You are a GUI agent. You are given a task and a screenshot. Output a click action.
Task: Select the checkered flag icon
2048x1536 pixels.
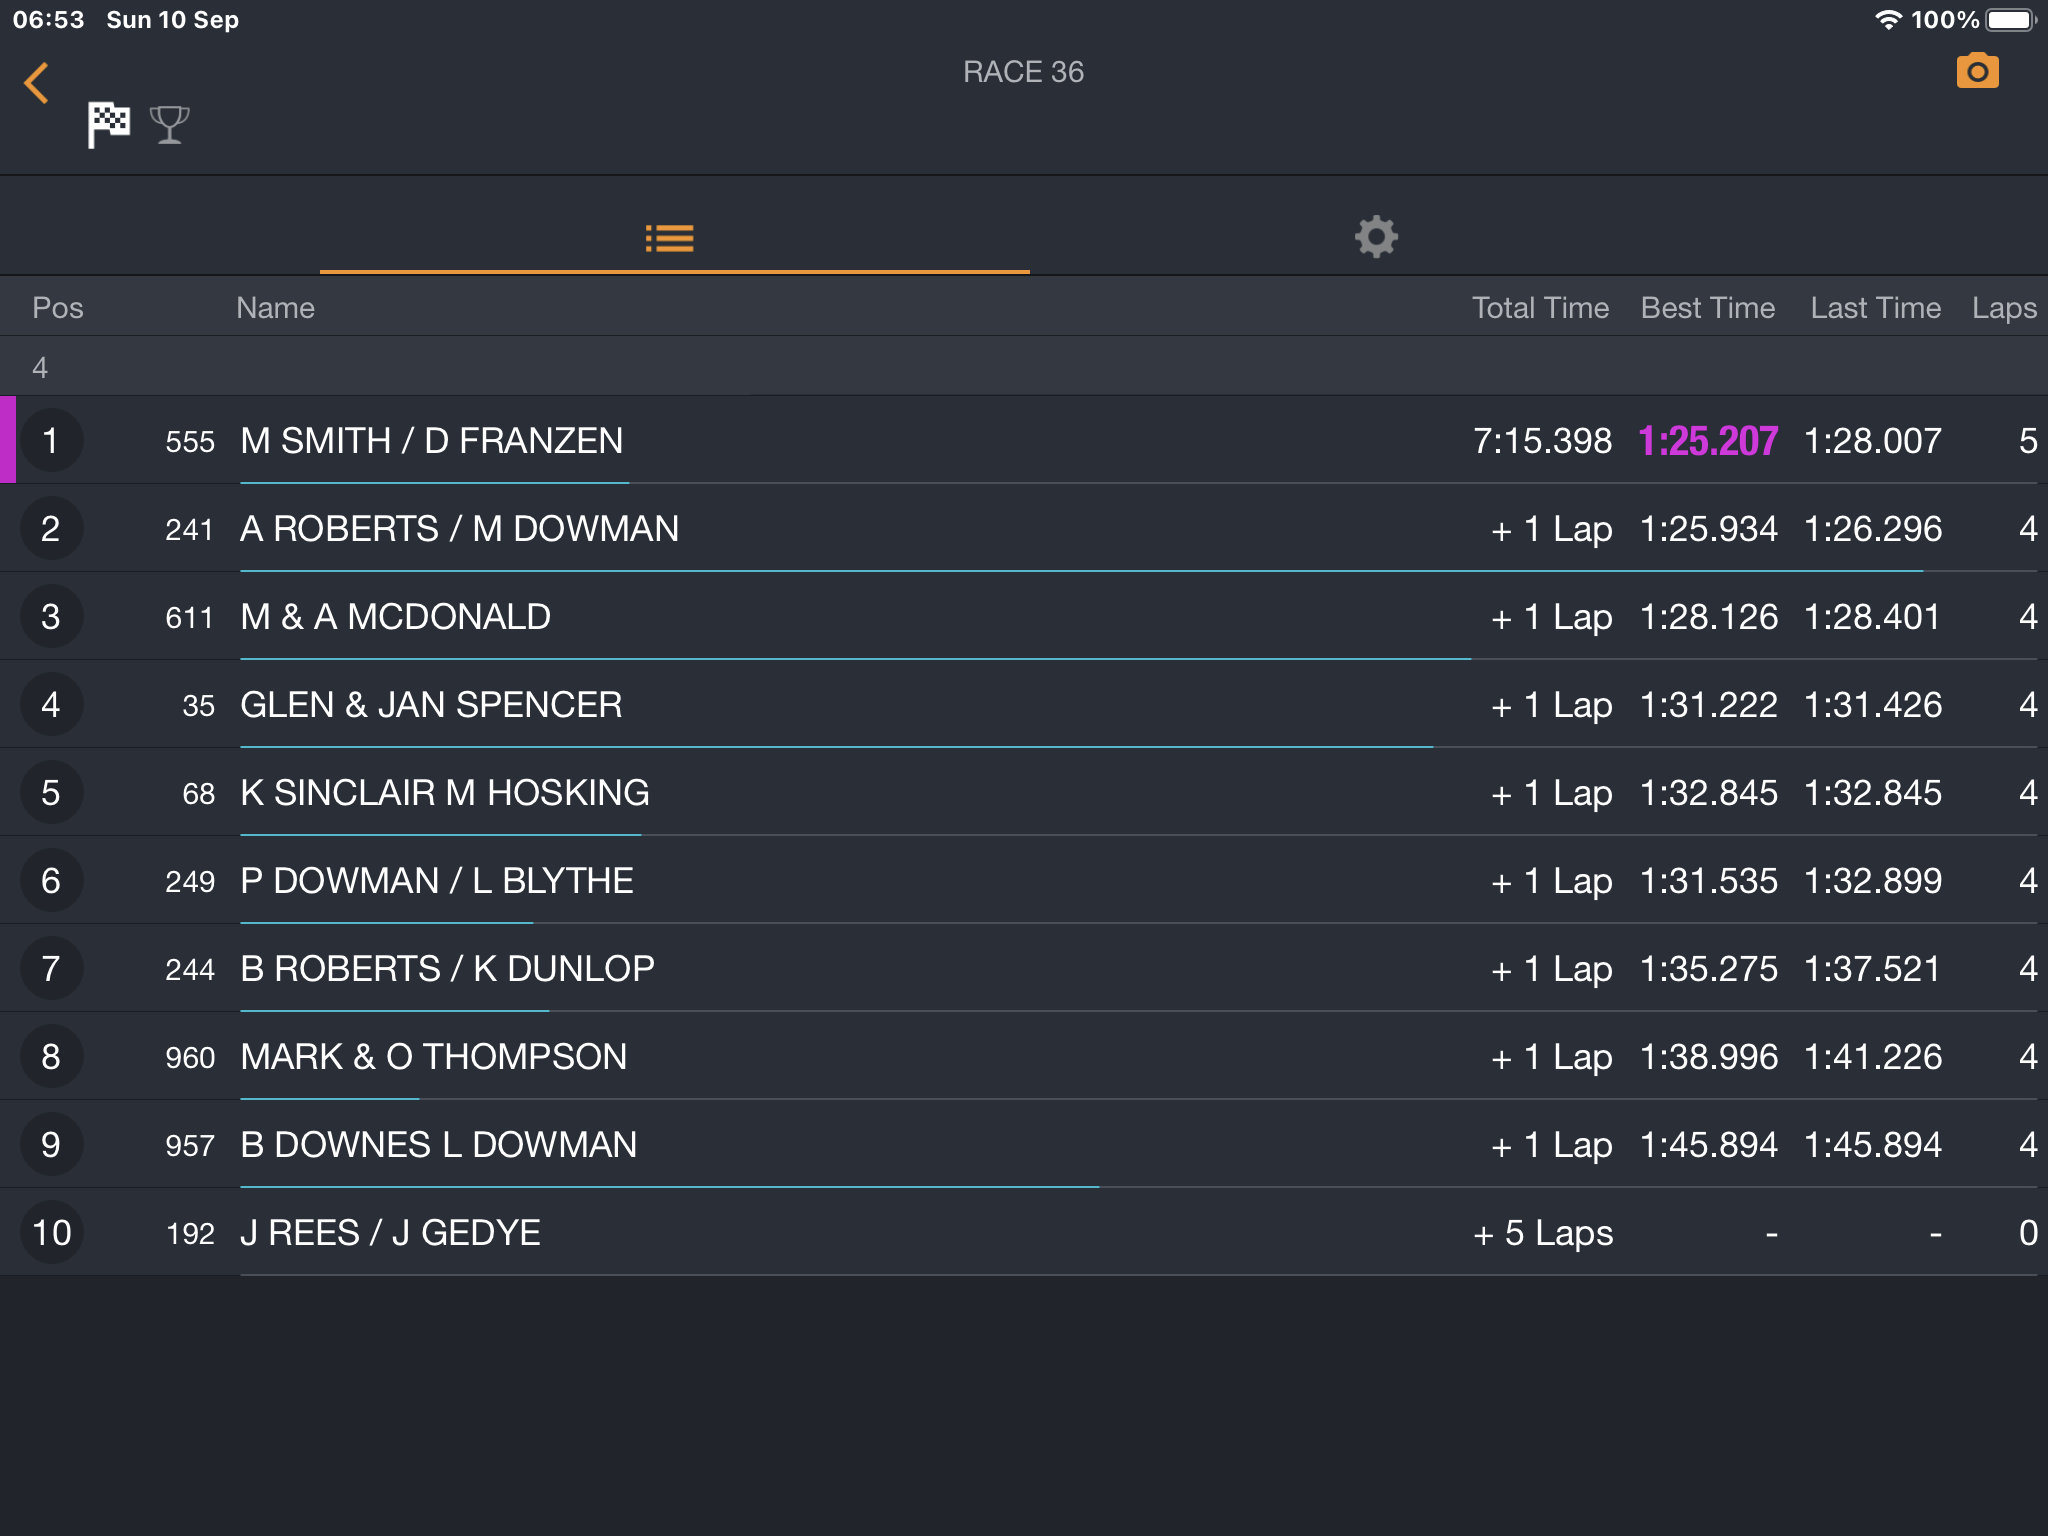coord(109,125)
